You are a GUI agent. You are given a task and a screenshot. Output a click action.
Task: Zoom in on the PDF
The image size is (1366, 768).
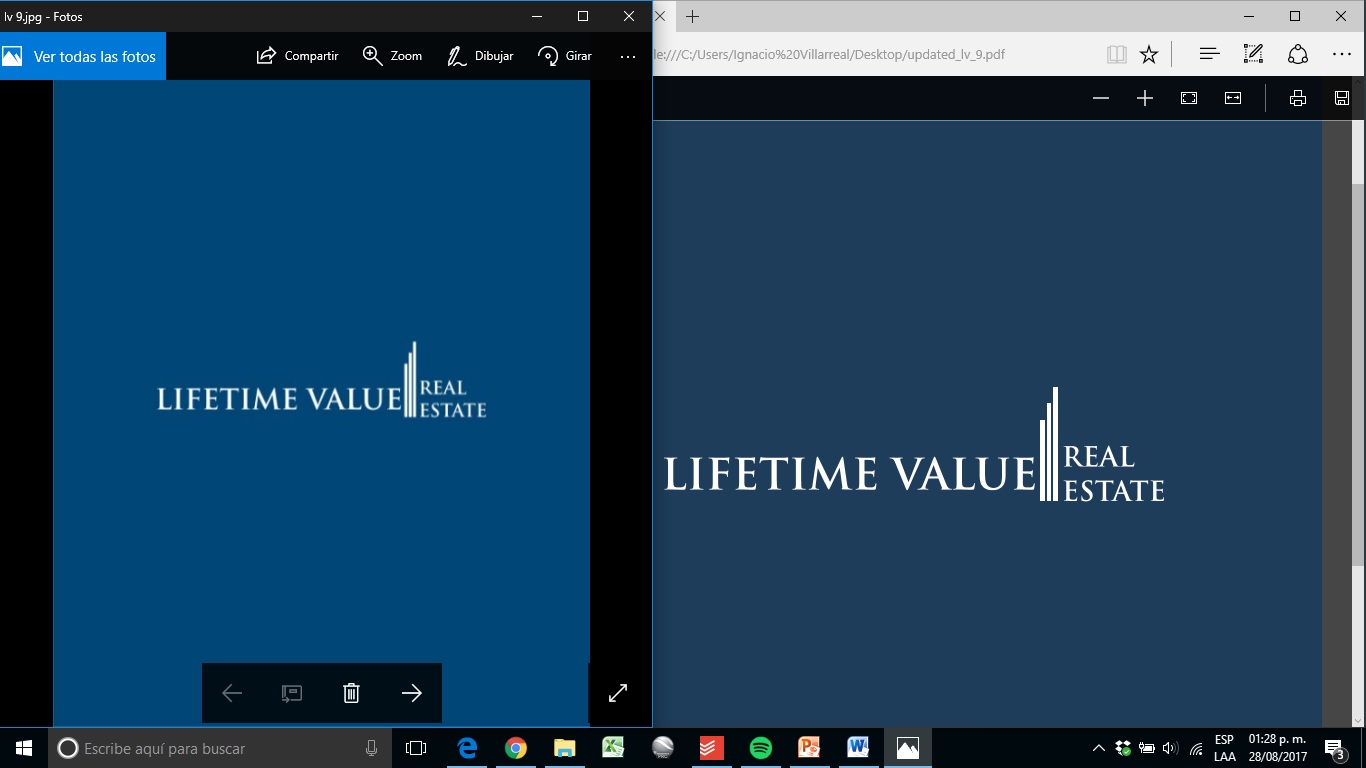click(x=1145, y=98)
